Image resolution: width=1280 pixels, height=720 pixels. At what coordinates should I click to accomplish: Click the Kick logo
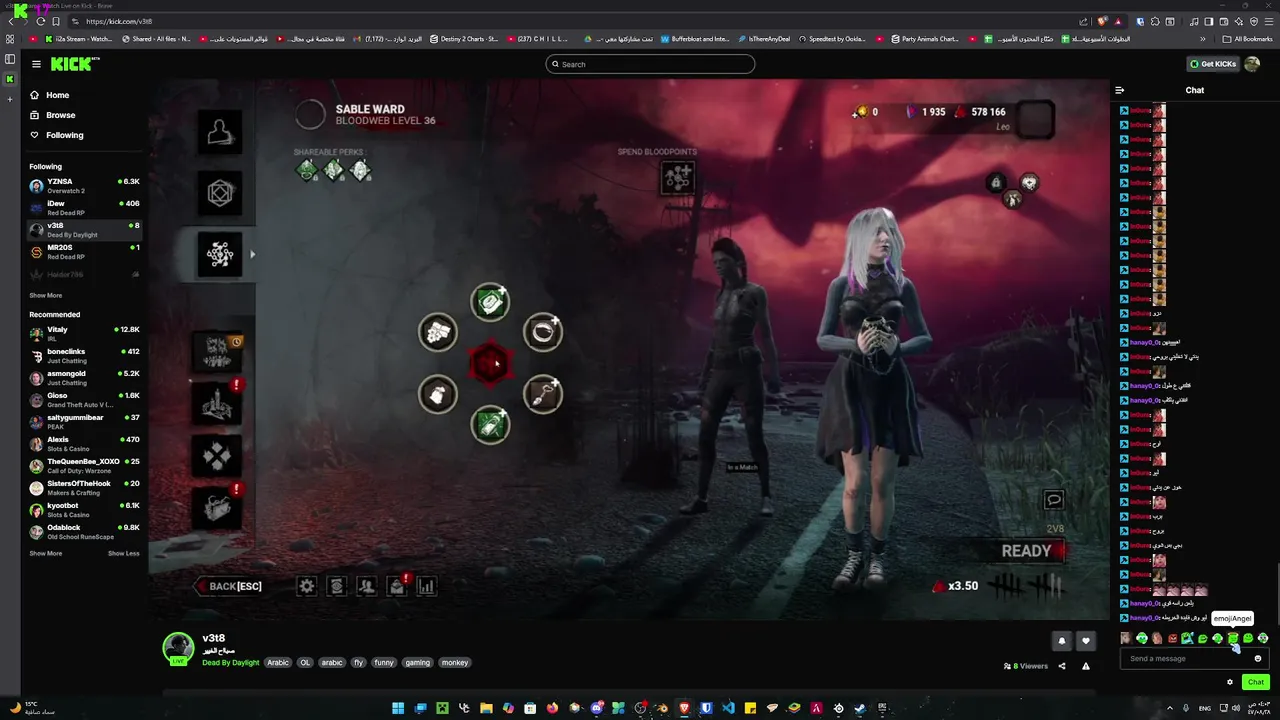tap(75, 64)
